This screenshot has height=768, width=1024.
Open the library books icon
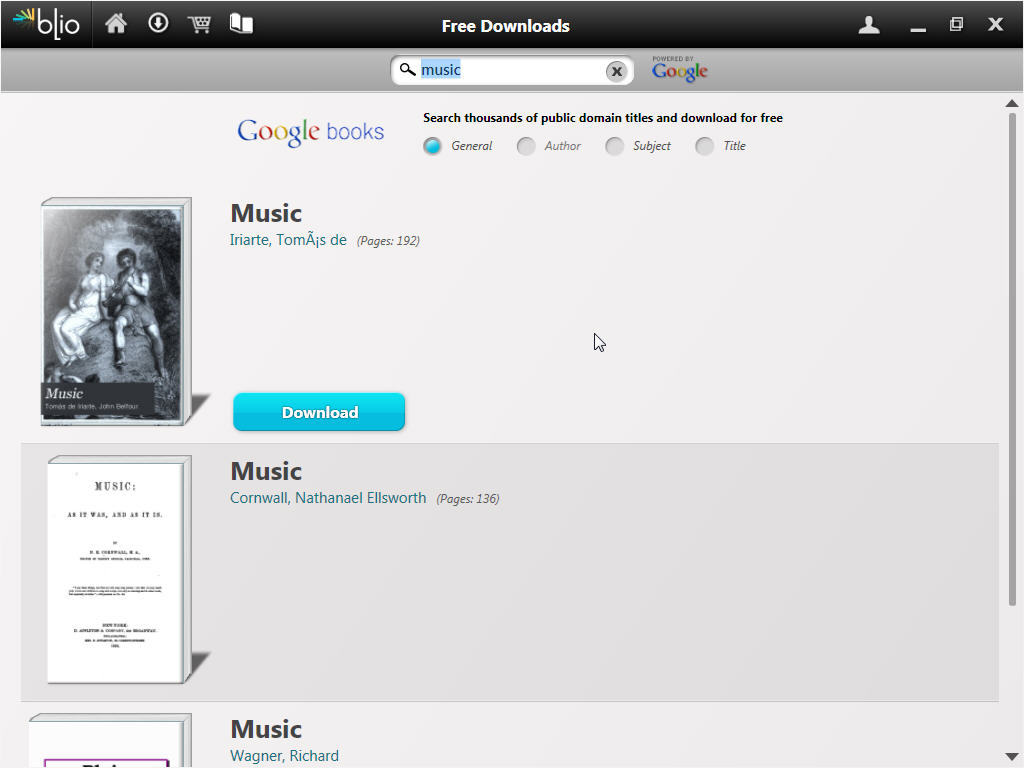[240, 22]
